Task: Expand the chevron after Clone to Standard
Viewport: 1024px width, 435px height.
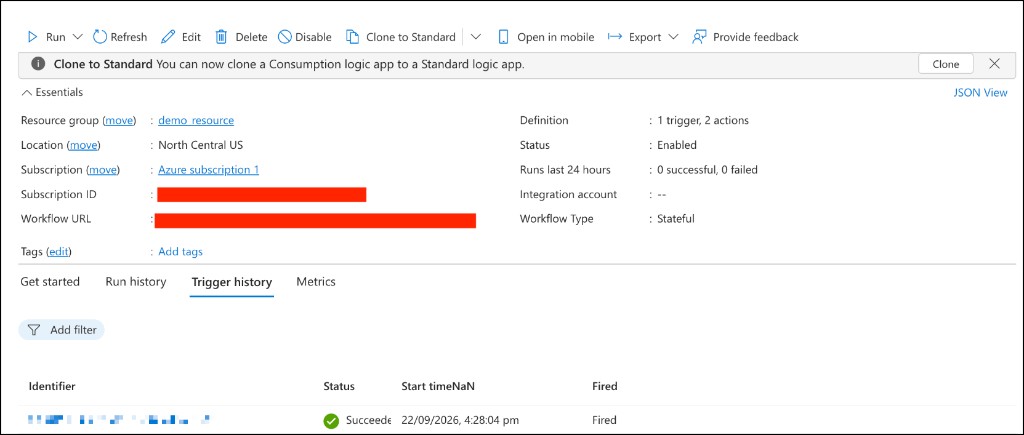Action: tap(476, 37)
